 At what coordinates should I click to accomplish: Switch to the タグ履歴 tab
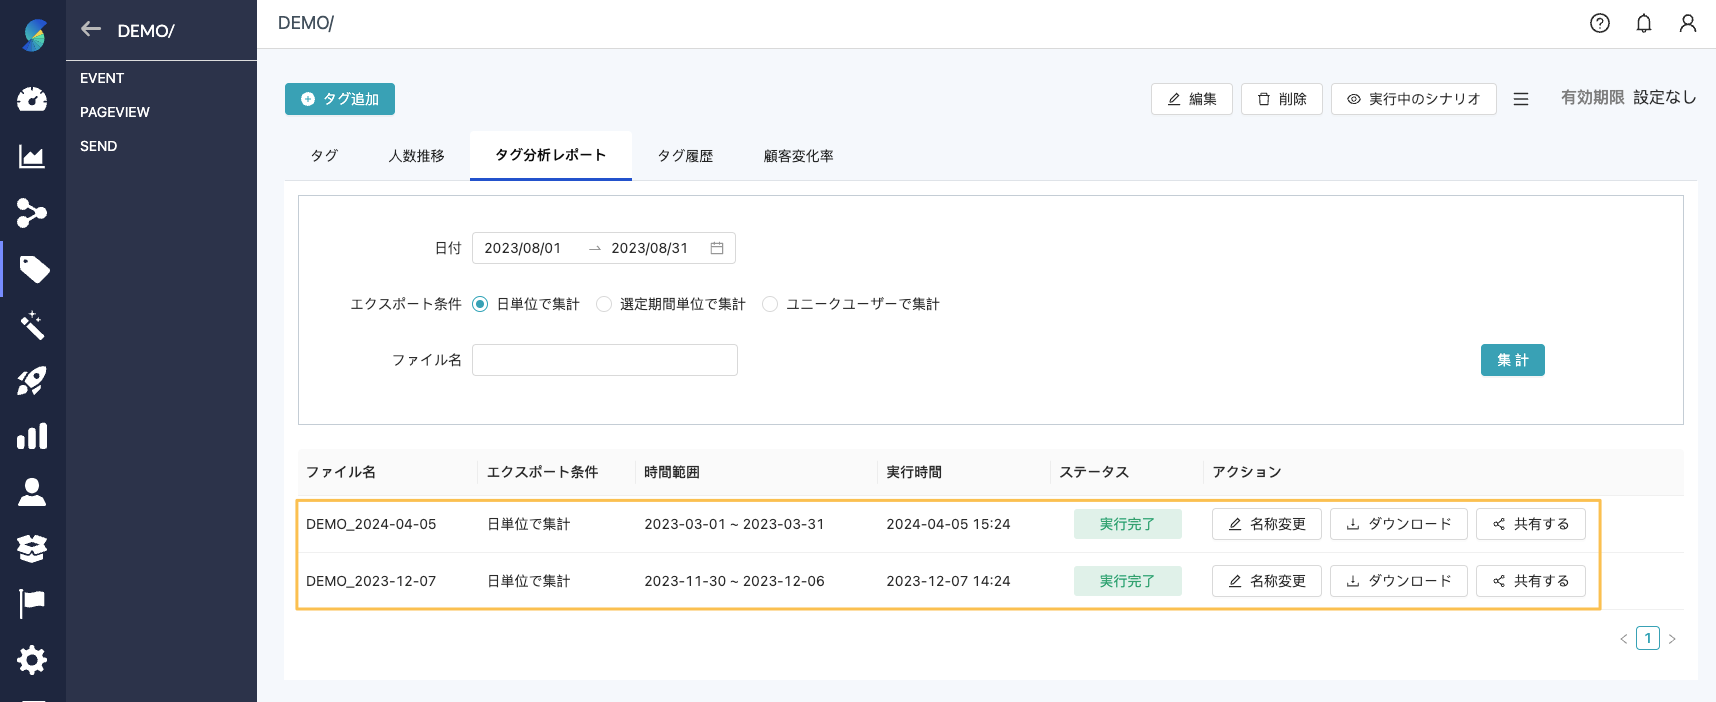click(x=685, y=156)
